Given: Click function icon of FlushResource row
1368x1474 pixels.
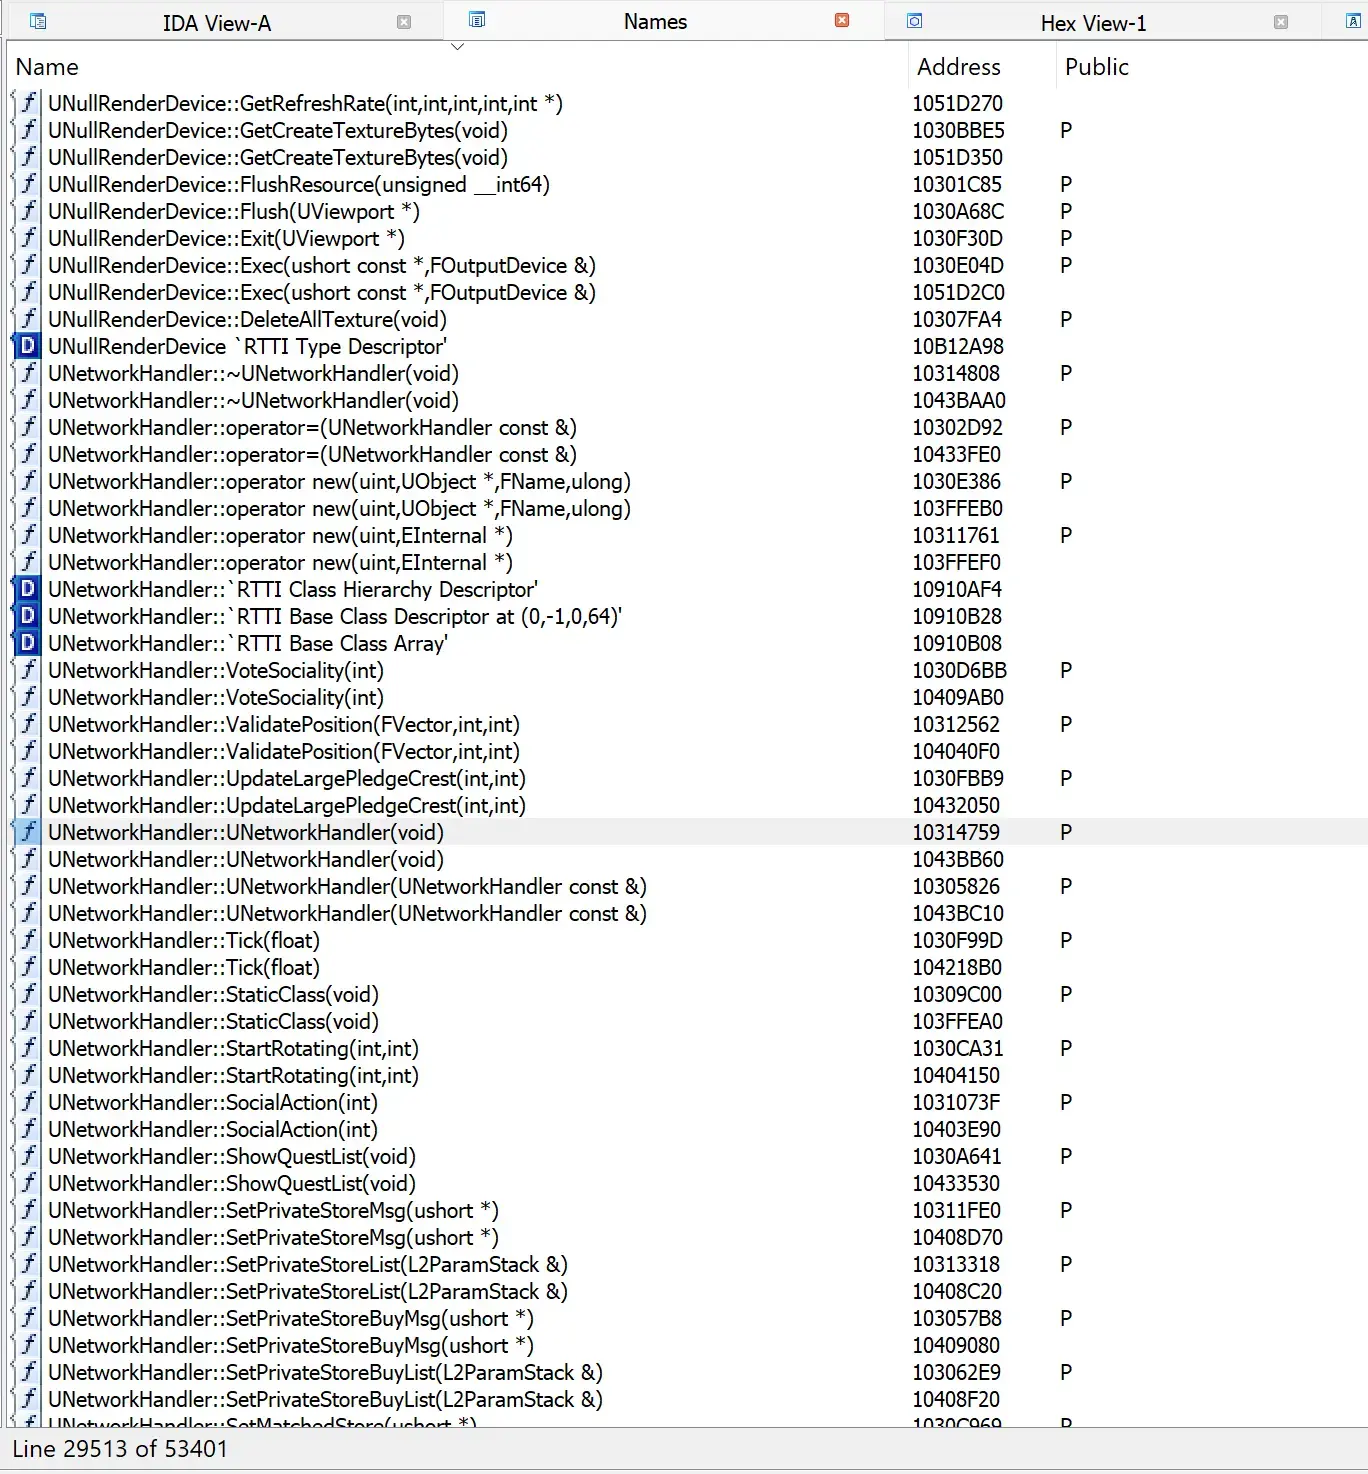Looking at the screenshot, I should coord(28,184).
